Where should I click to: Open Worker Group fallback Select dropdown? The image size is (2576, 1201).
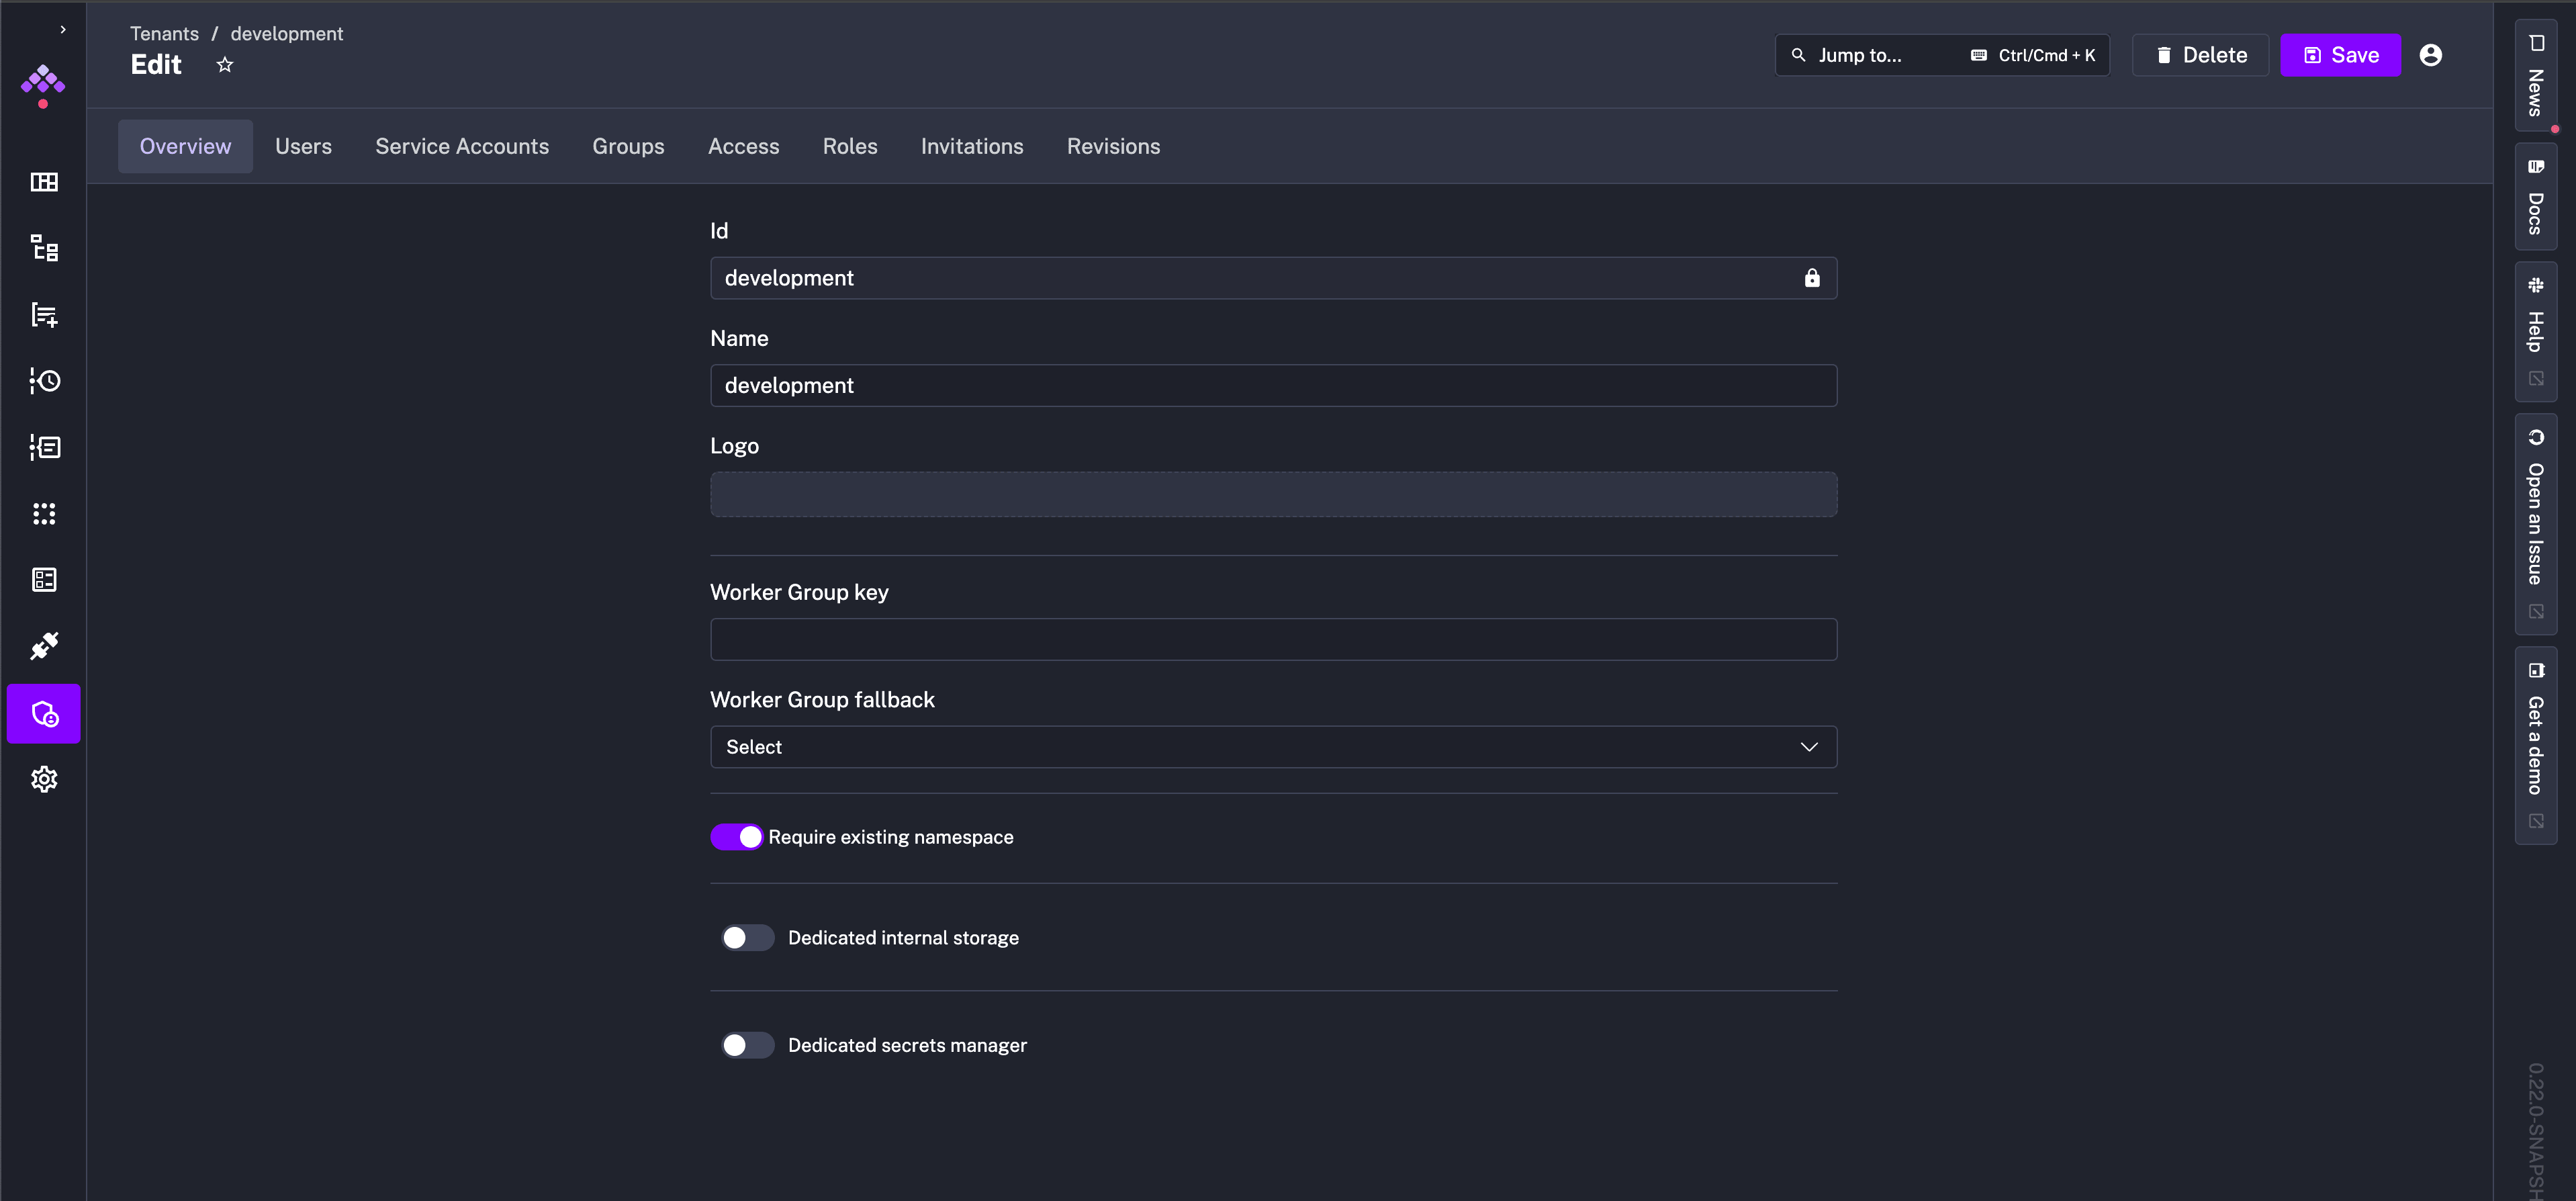coord(1272,747)
